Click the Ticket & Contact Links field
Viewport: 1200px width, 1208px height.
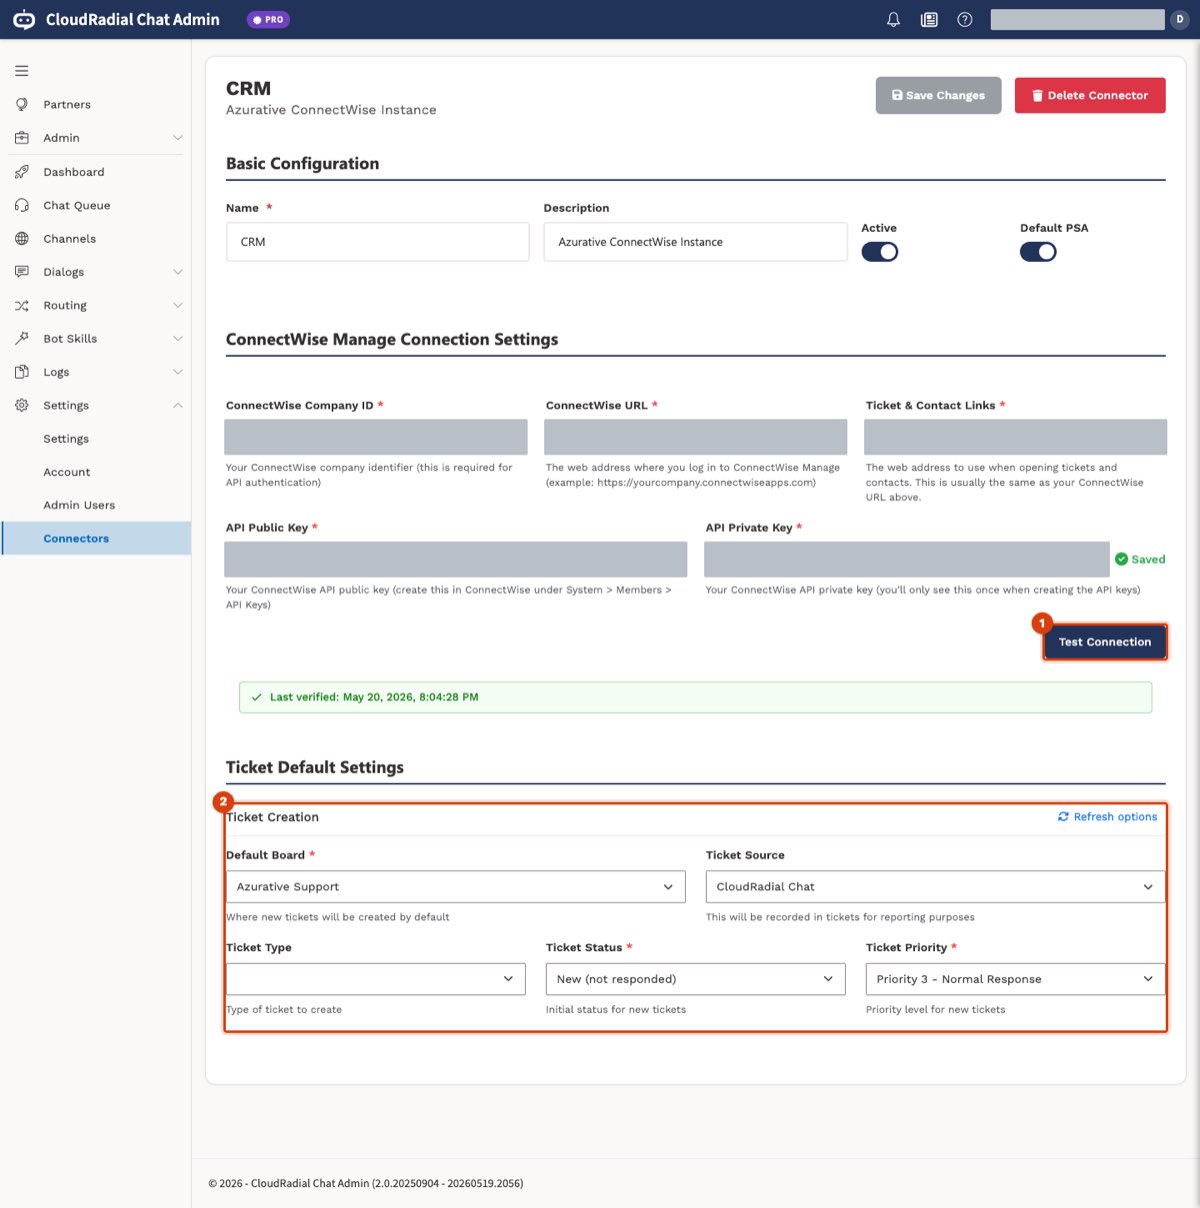coord(1016,437)
